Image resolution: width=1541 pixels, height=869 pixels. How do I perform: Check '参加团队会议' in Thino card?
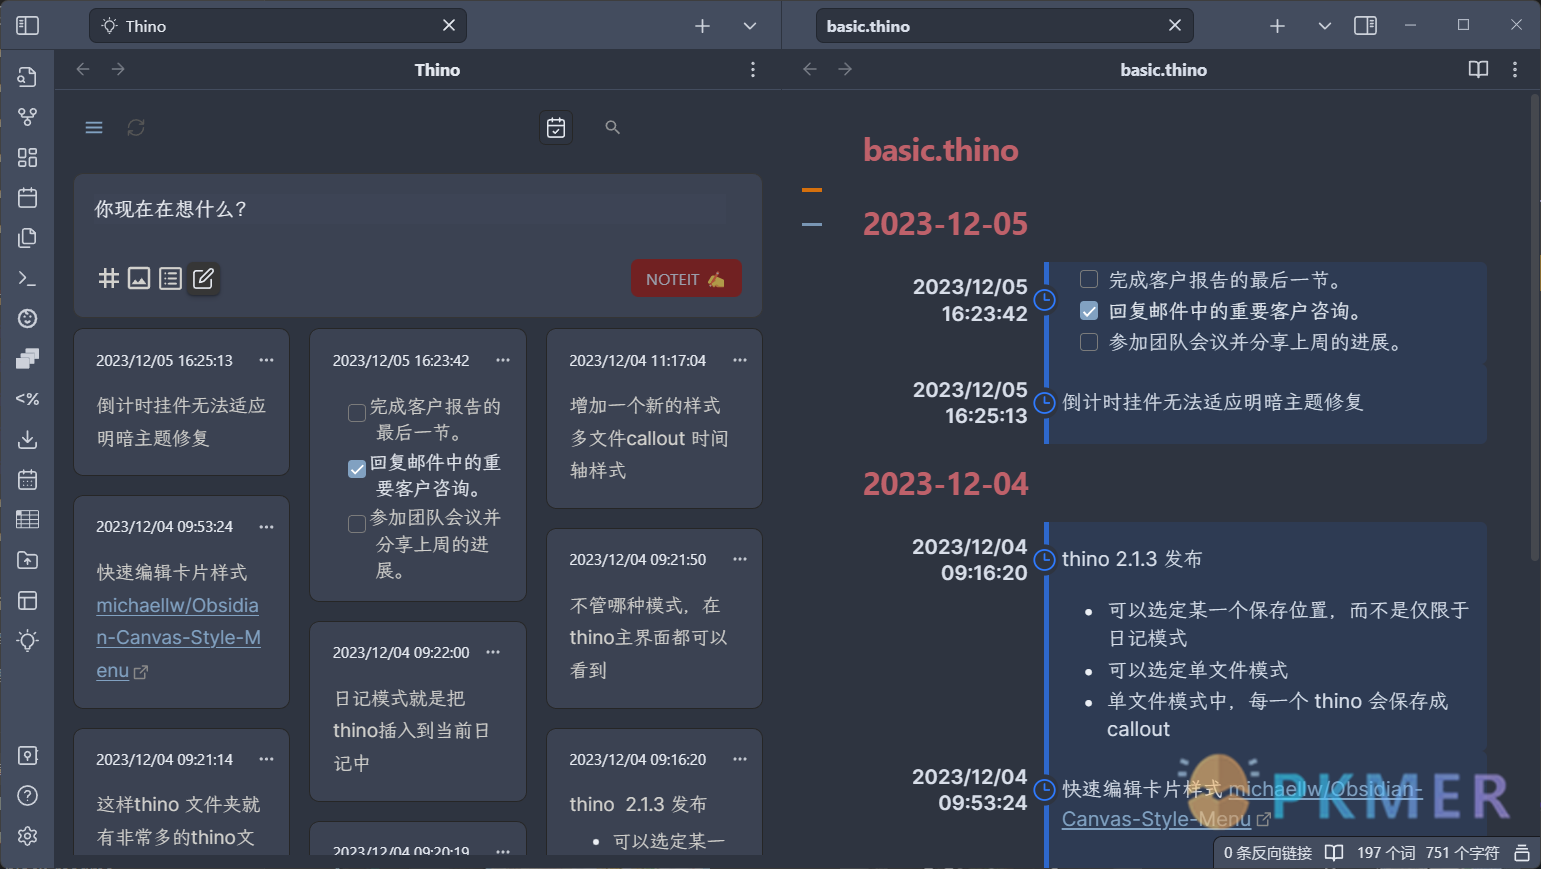pyautogui.click(x=356, y=524)
